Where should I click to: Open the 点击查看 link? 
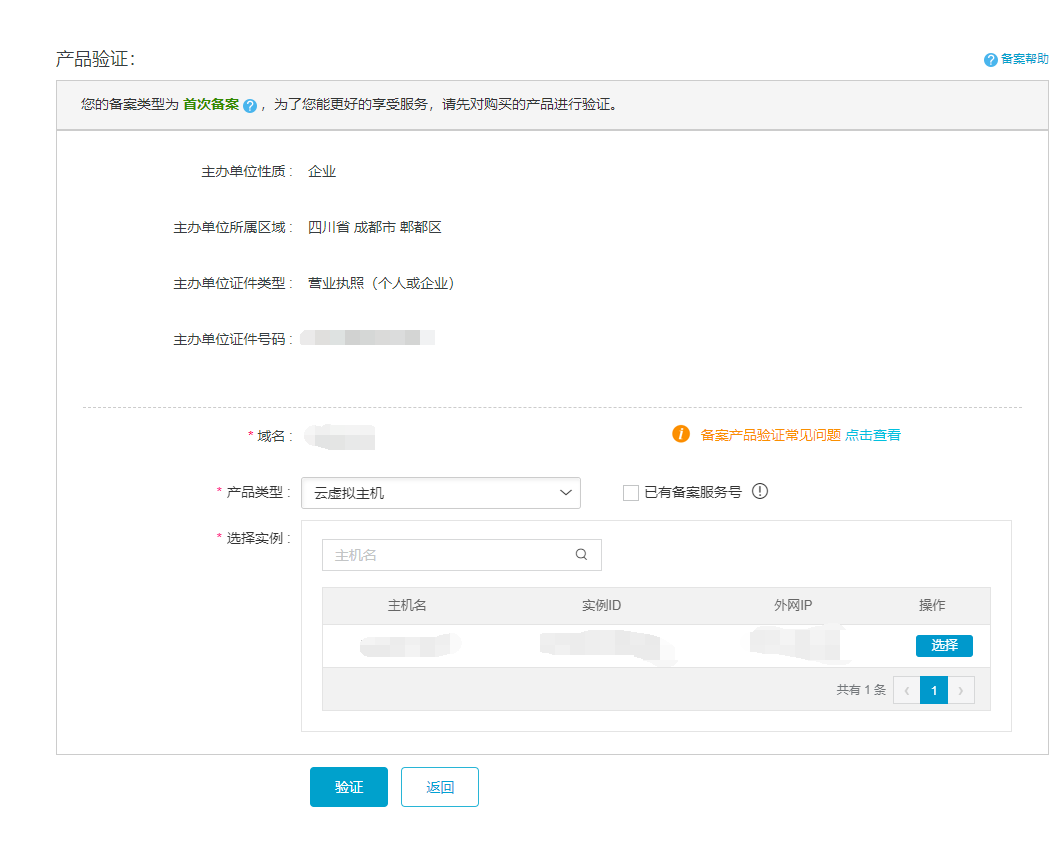pos(873,435)
